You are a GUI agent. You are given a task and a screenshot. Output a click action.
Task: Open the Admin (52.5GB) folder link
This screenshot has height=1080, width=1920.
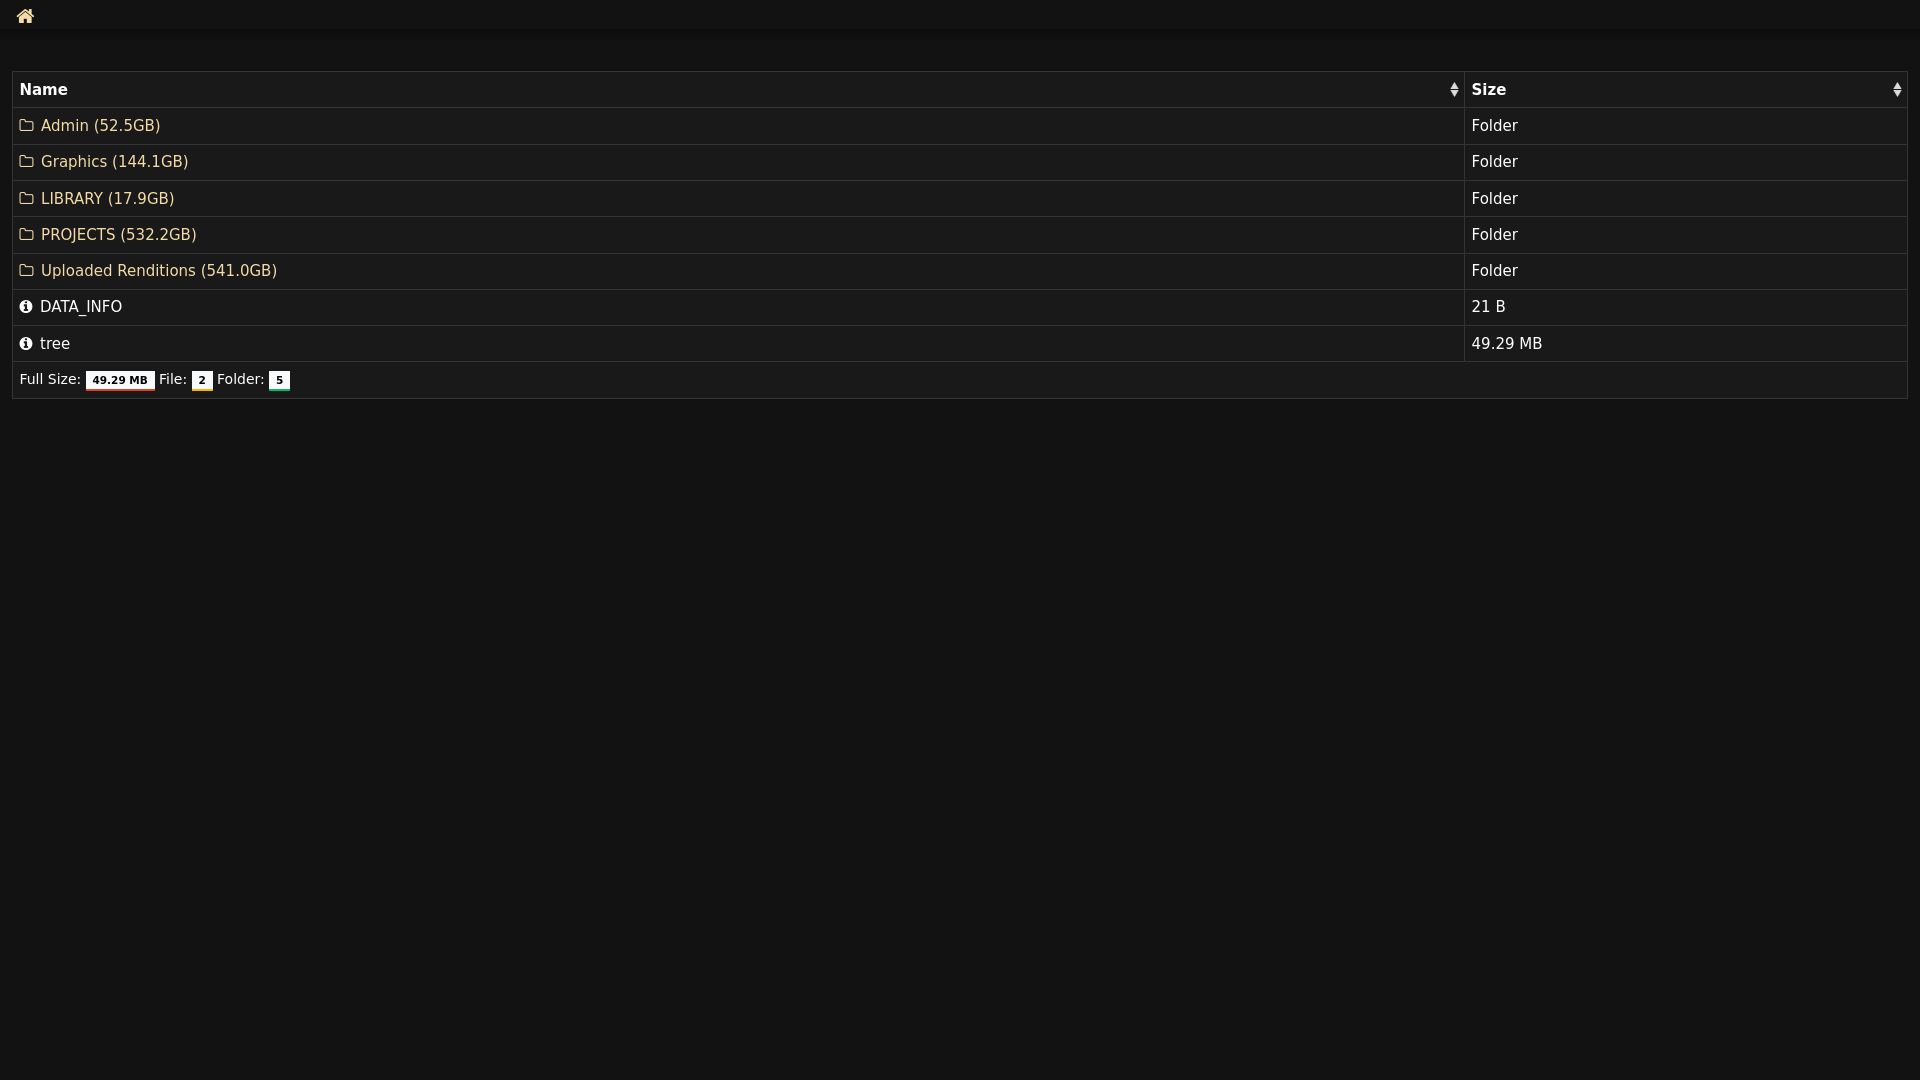100,126
